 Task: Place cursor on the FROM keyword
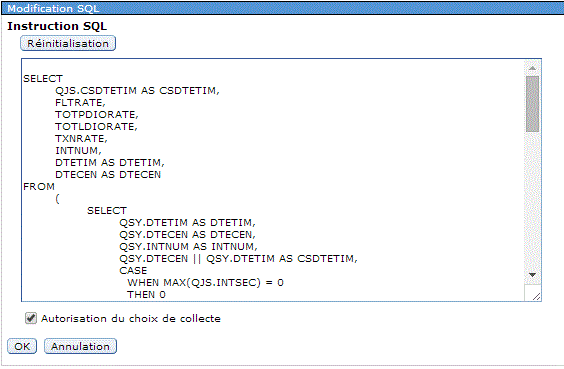(x=39, y=187)
